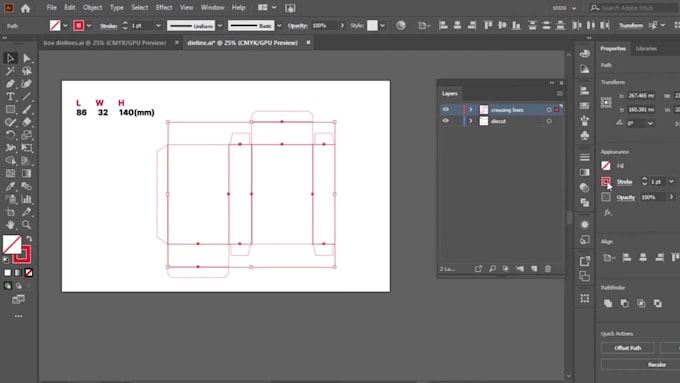Image resolution: width=680 pixels, height=383 pixels.
Task: Pick the Pen tool
Action: tap(10, 84)
